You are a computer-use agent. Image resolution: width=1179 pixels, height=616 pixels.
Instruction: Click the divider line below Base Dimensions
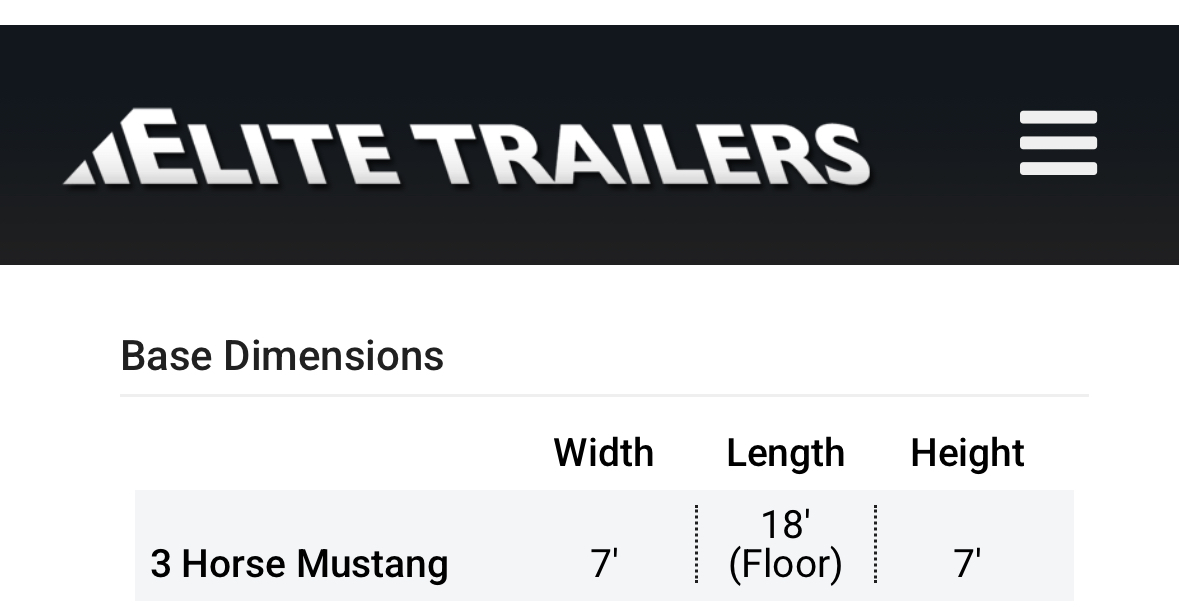point(605,395)
